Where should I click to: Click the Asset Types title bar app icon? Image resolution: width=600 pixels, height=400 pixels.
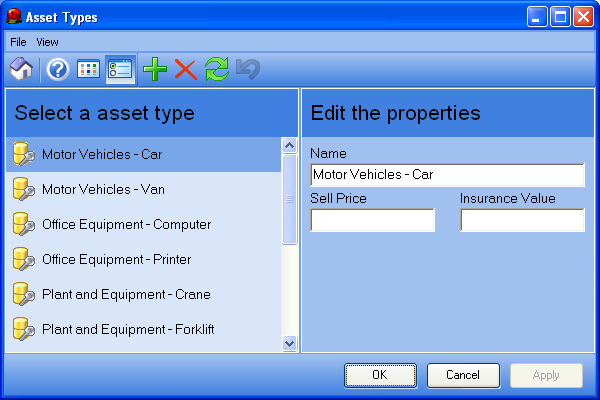point(14,17)
